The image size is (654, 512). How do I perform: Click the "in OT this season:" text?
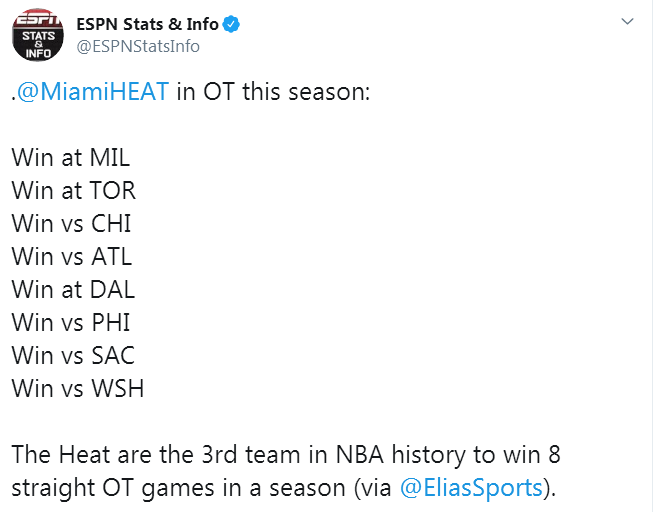tap(273, 91)
